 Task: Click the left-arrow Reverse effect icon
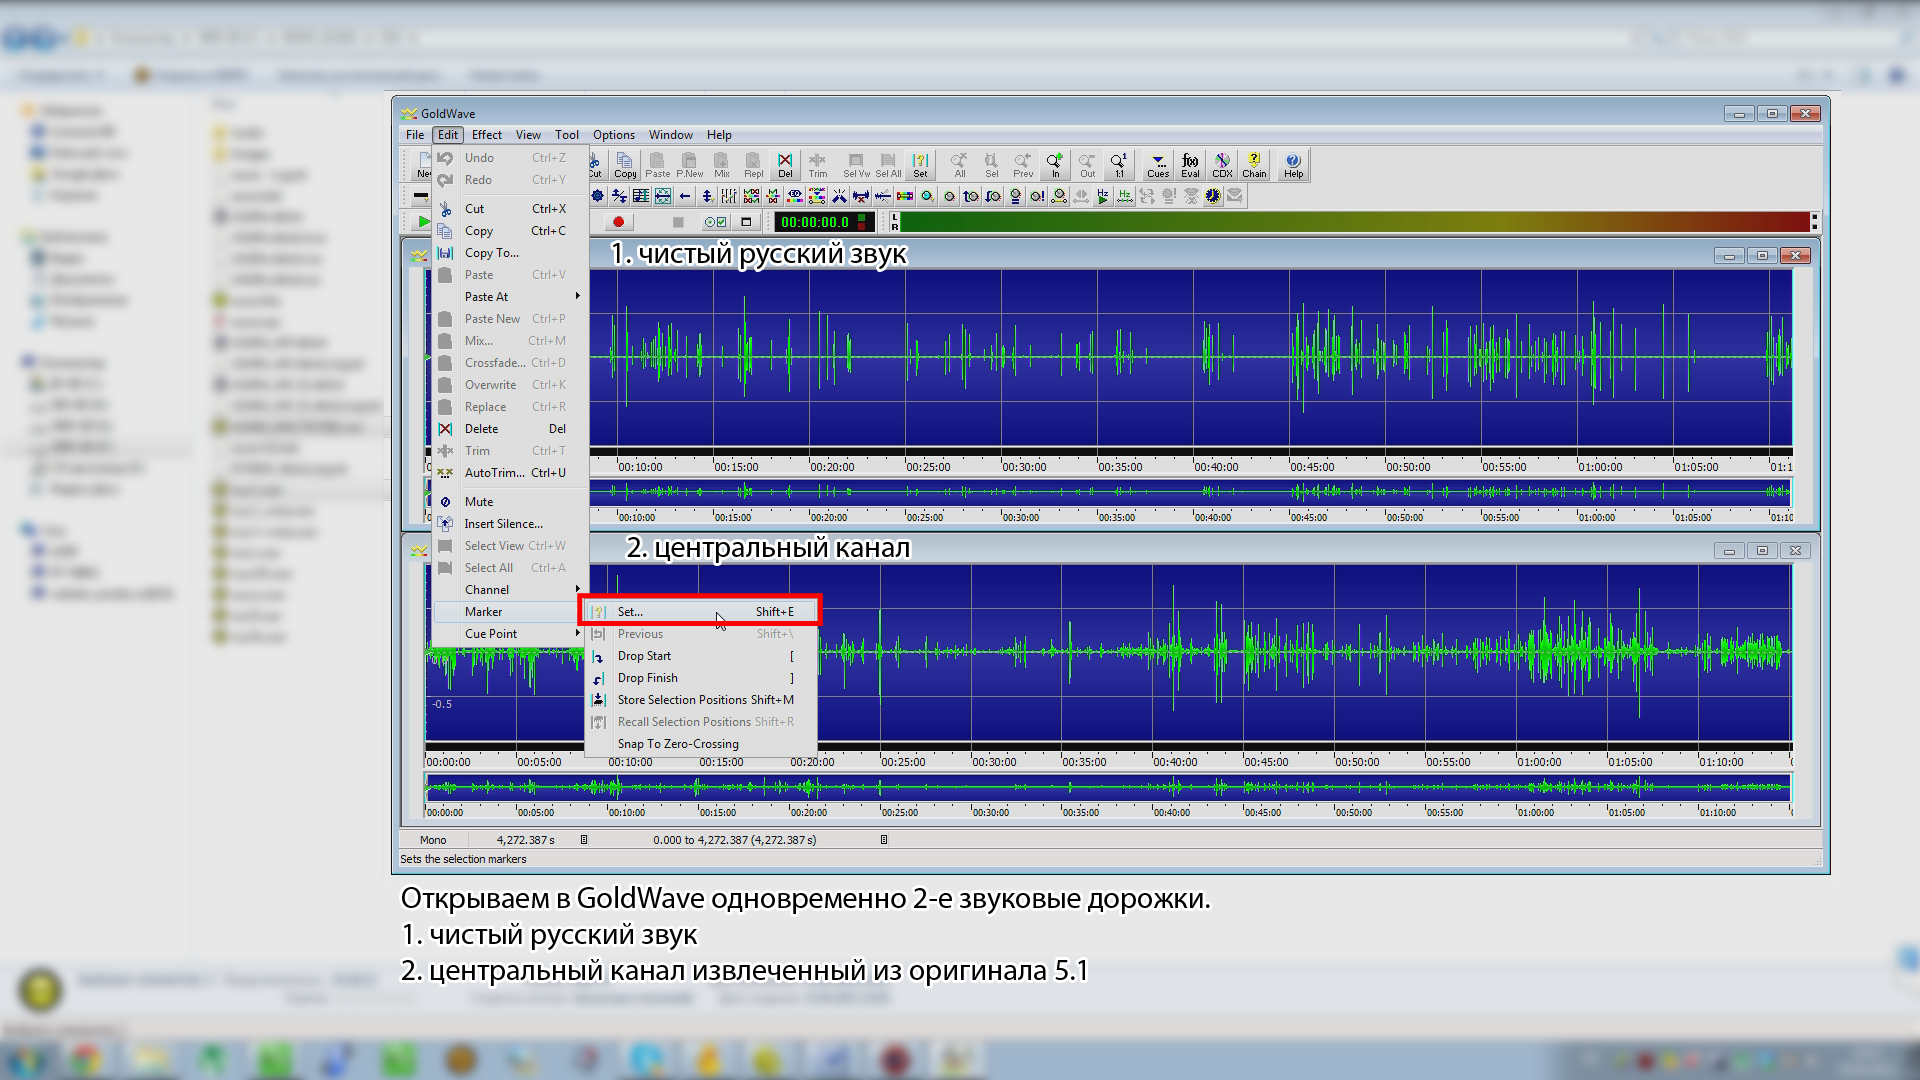[x=685, y=196]
